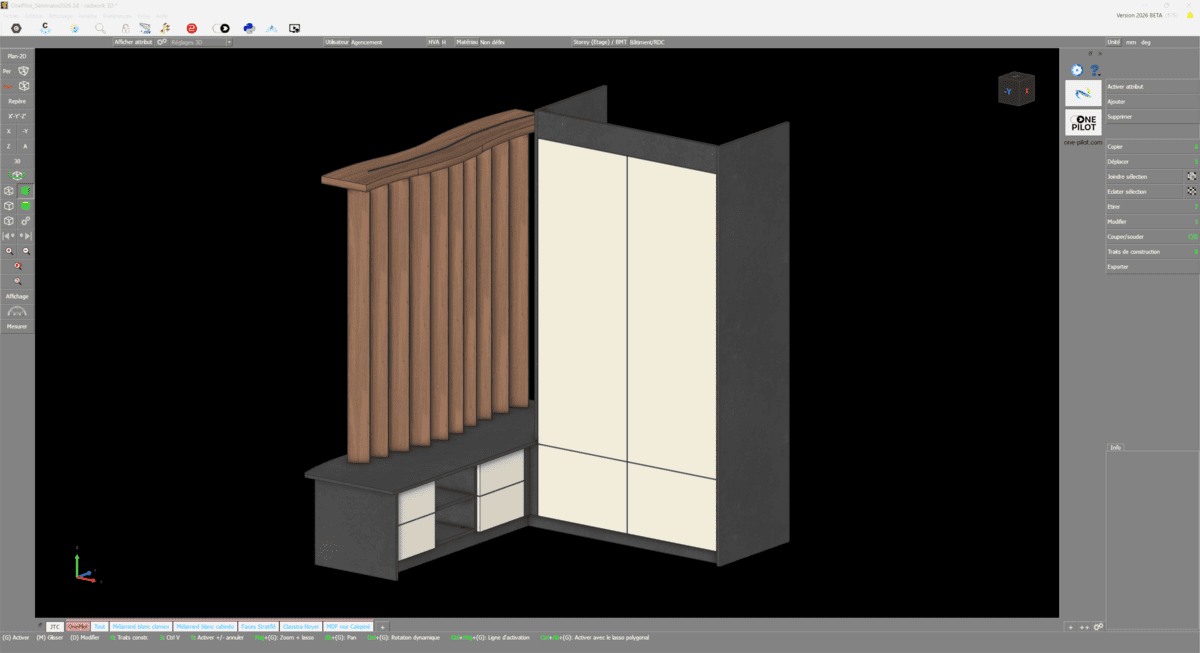This screenshot has width=1200, height=653.
Task: Select the Faces Stratifié tab
Action: 258,626
